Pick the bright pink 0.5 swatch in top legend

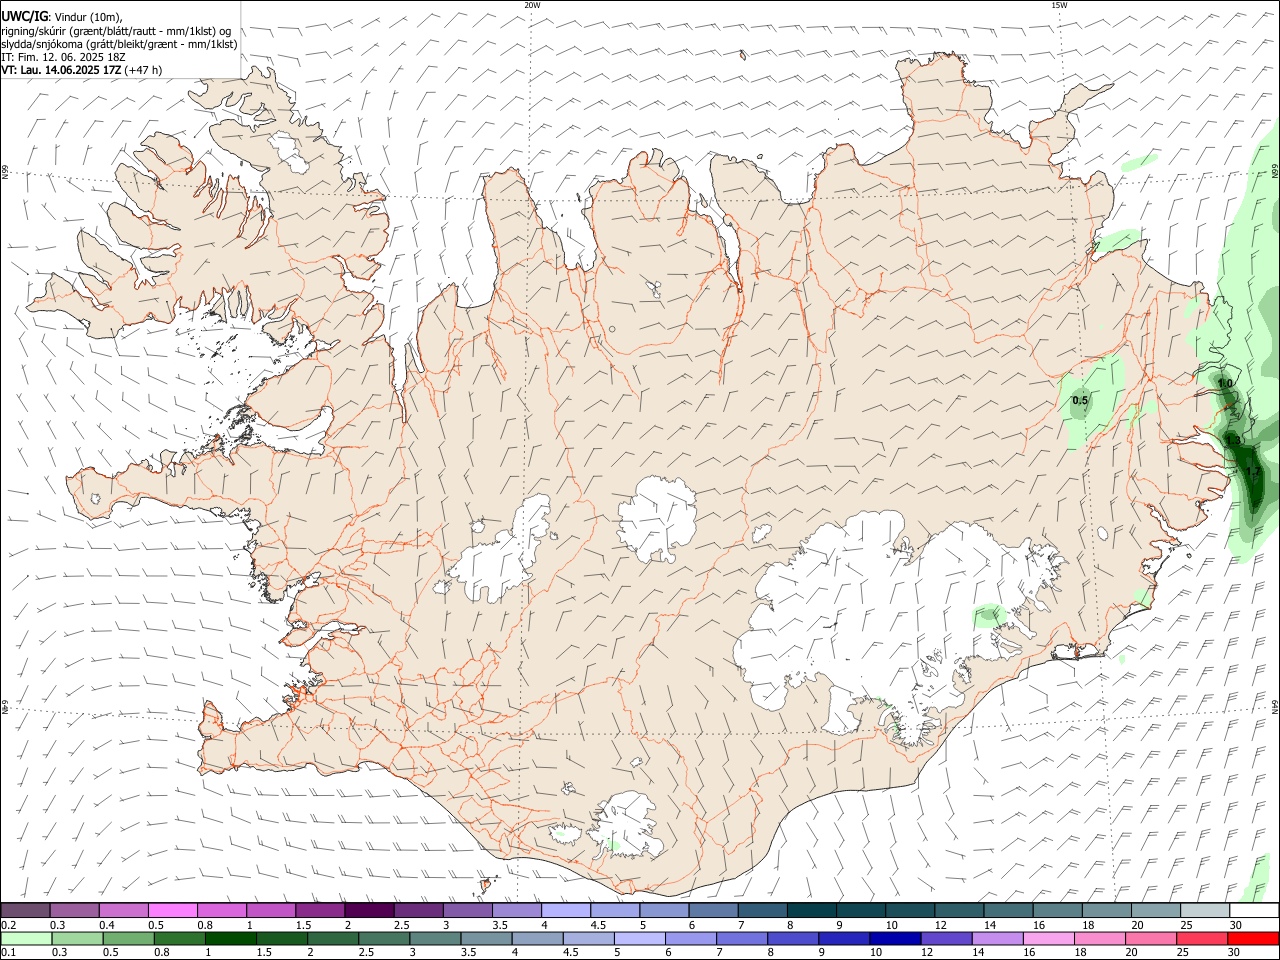point(172,911)
